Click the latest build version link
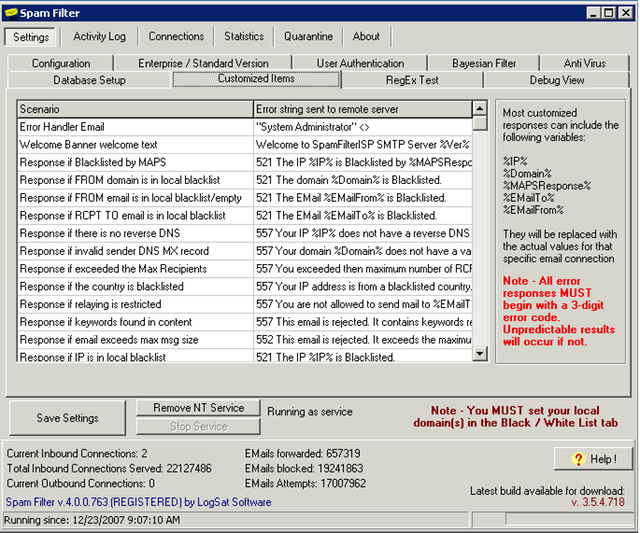The width and height of the screenshot is (640, 533). 599,501
